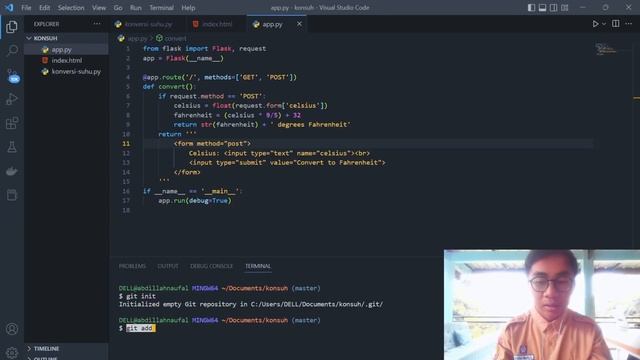Open the View menu

tap(99, 7)
